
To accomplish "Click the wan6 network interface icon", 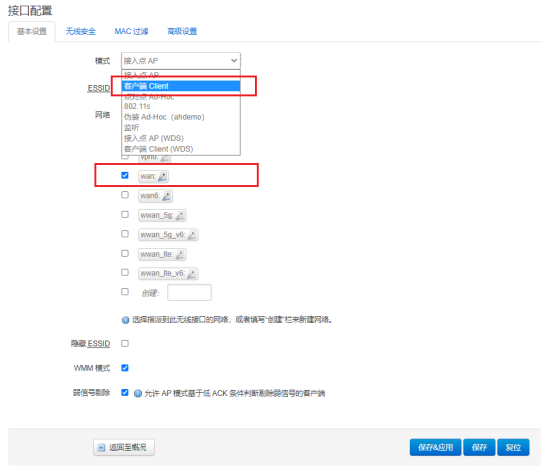I will (x=167, y=196).
